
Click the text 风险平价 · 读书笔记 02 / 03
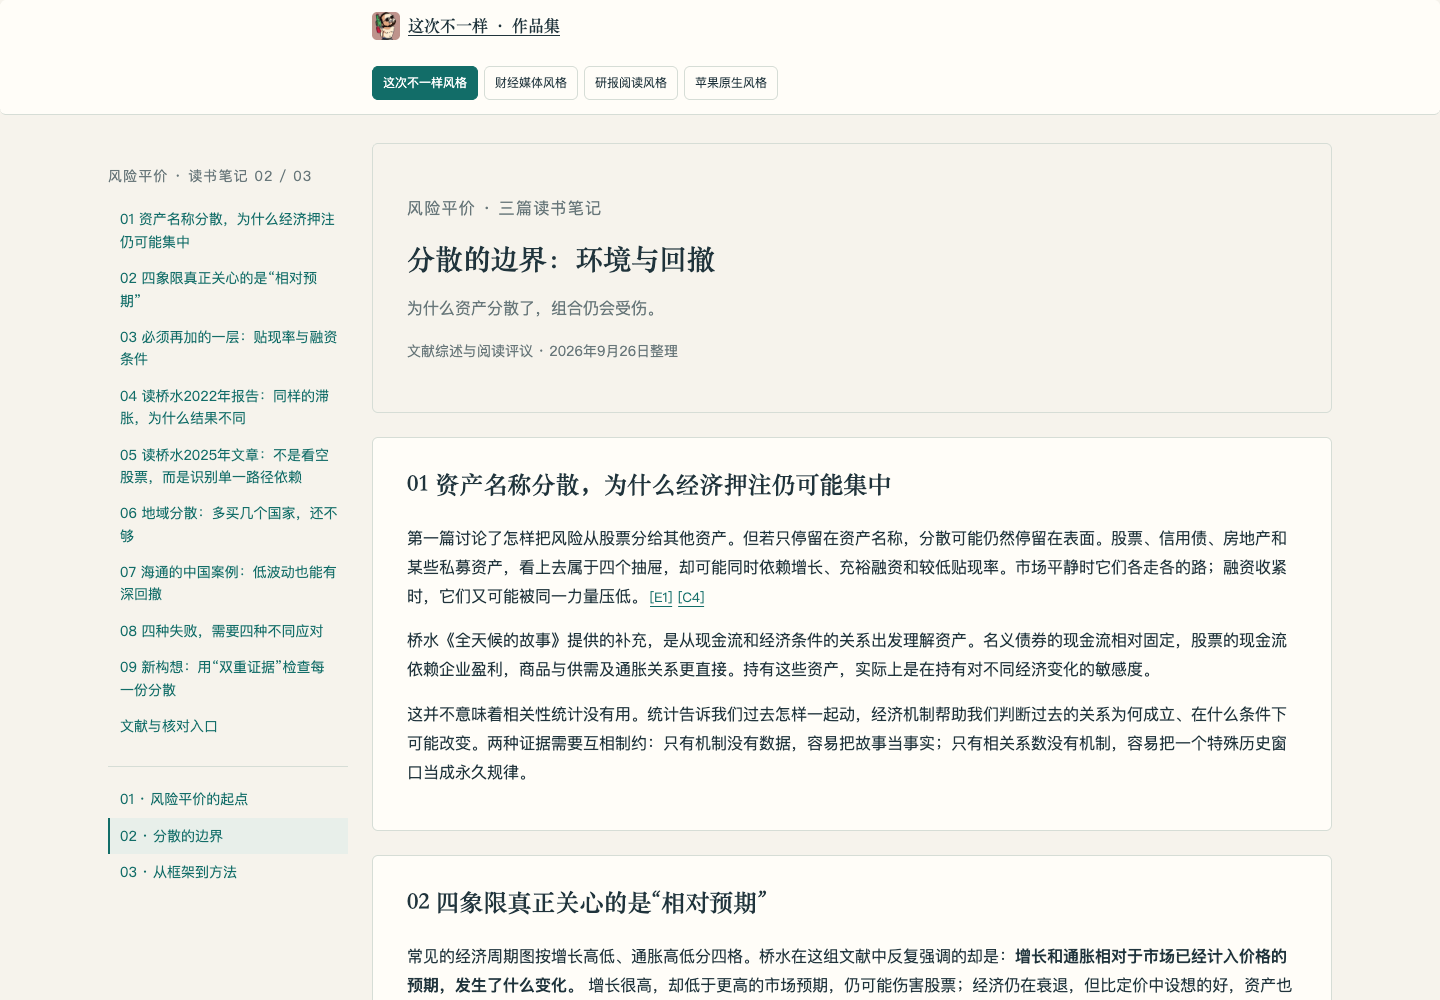click(210, 176)
